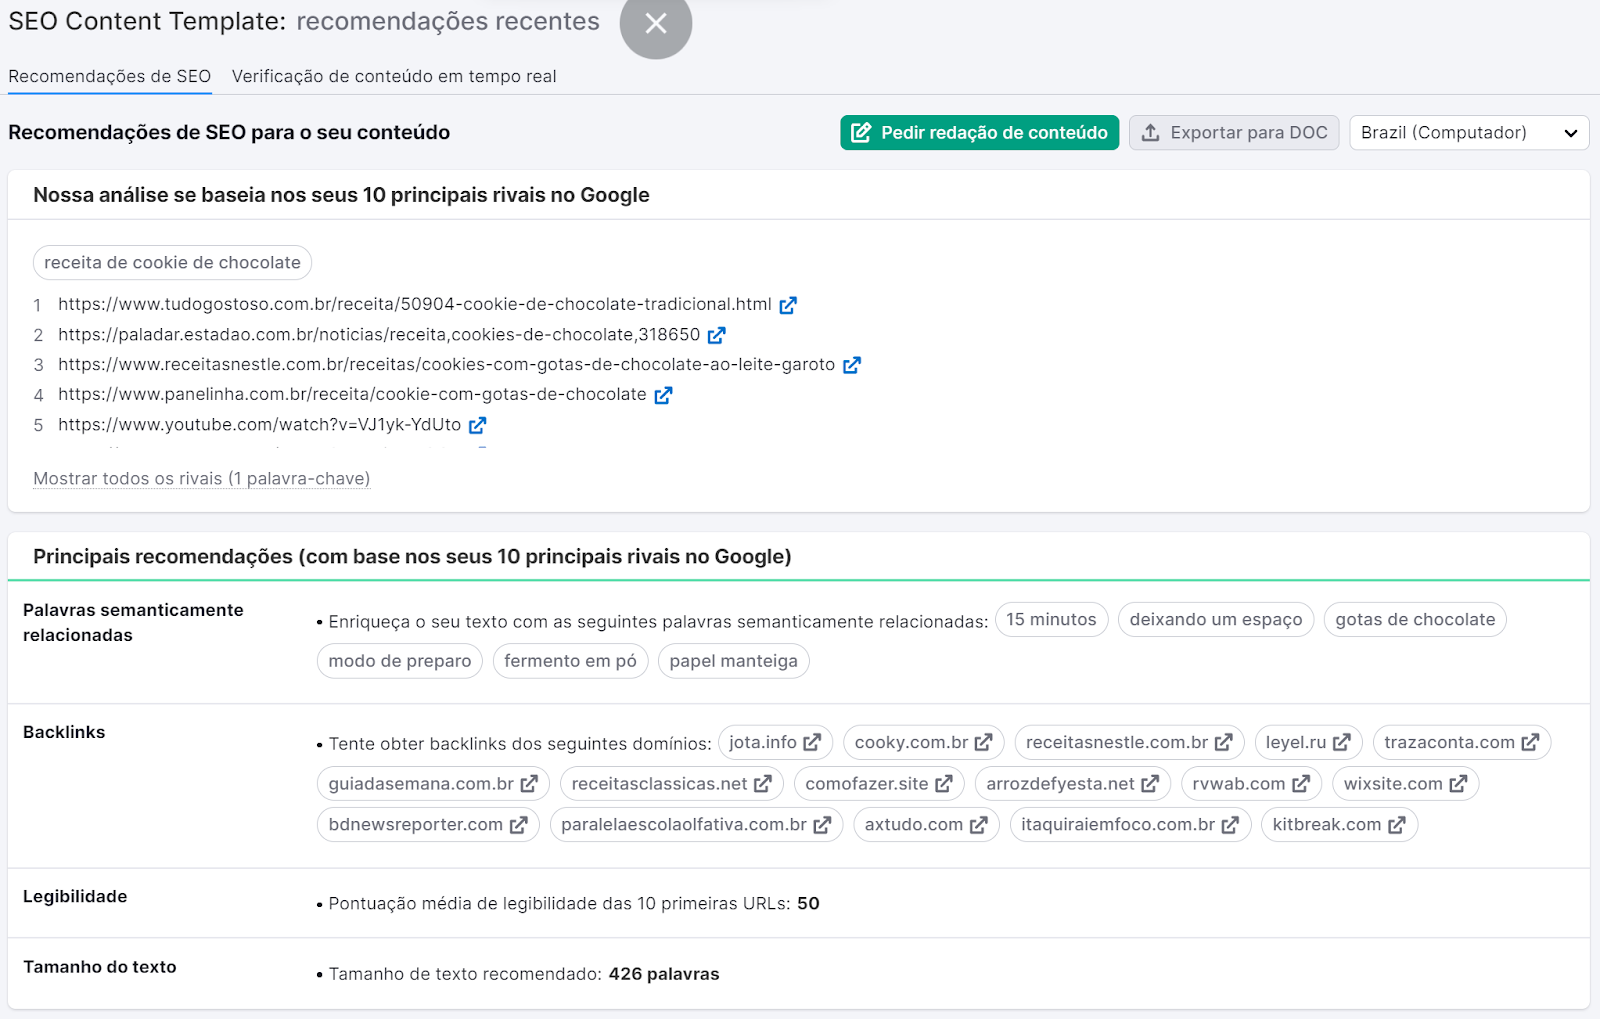Click external link icon in cooky.com.br chip
1600x1019 pixels.
pos(984,742)
